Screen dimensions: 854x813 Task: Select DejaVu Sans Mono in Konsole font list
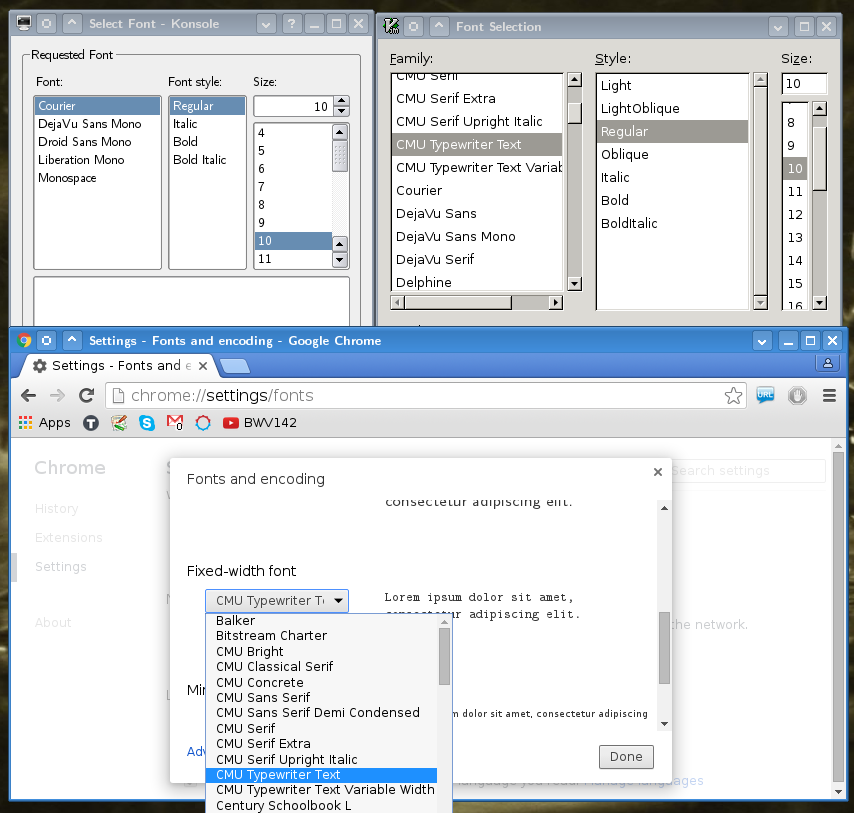pyautogui.click(x=89, y=124)
